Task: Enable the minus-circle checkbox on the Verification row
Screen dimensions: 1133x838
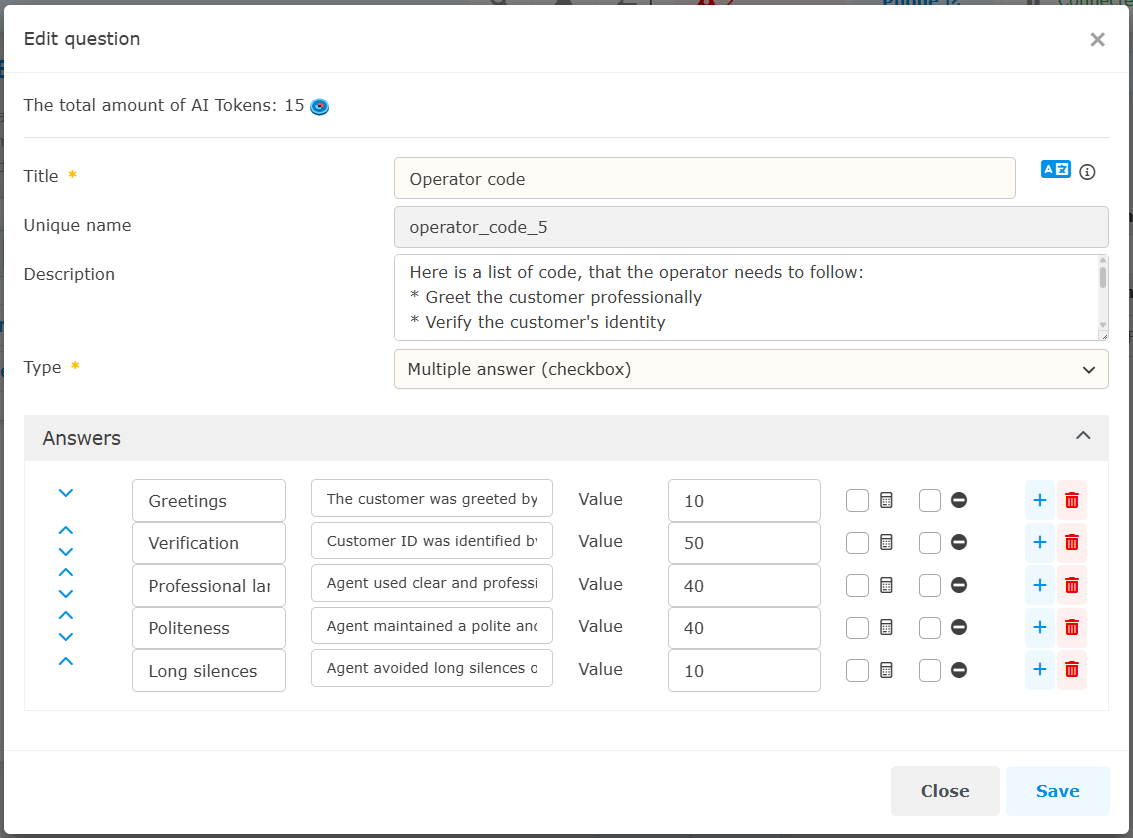Action: [930, 542]
